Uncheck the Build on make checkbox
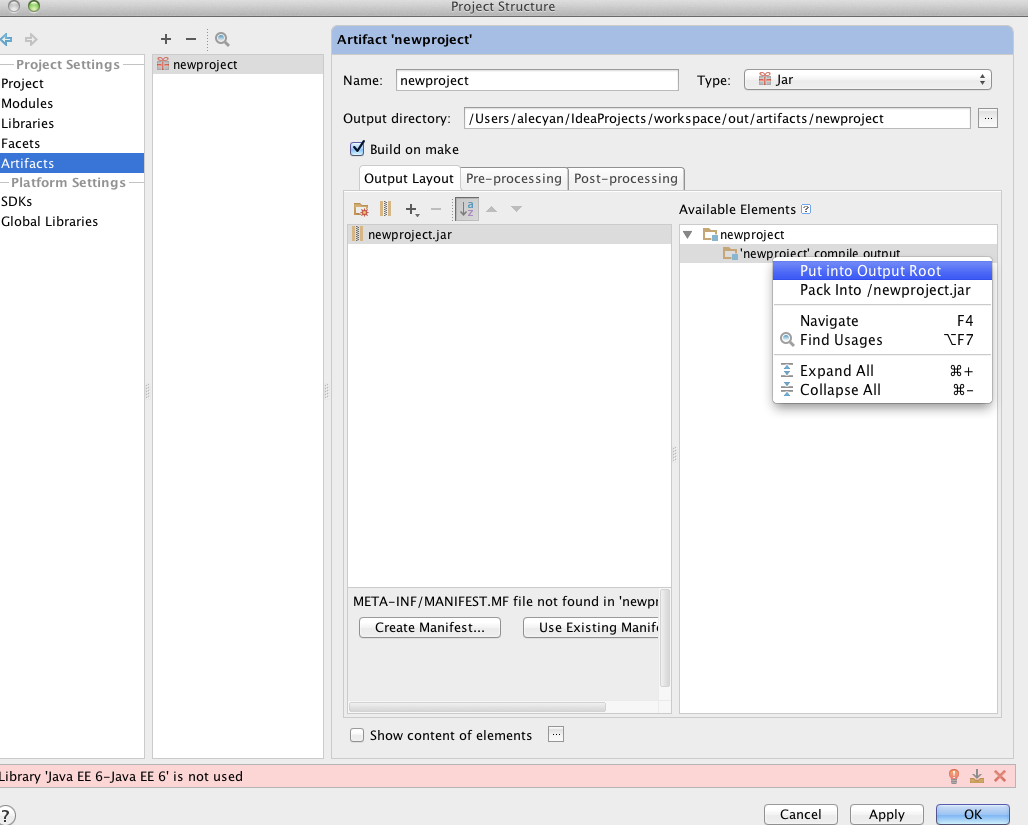Image resolution: width=1028 pixels, height=825 pixels. 357,149
